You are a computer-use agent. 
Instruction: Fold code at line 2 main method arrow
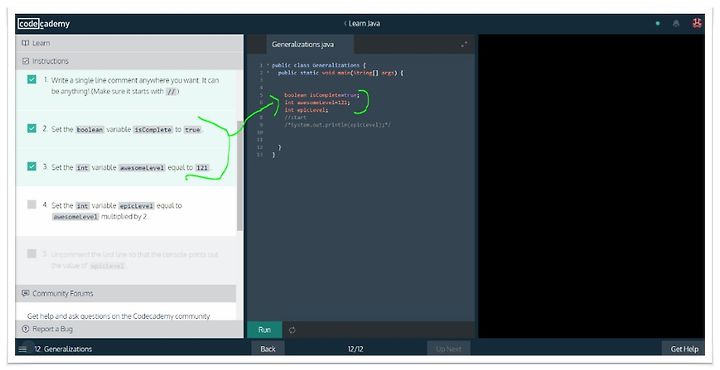268,73
